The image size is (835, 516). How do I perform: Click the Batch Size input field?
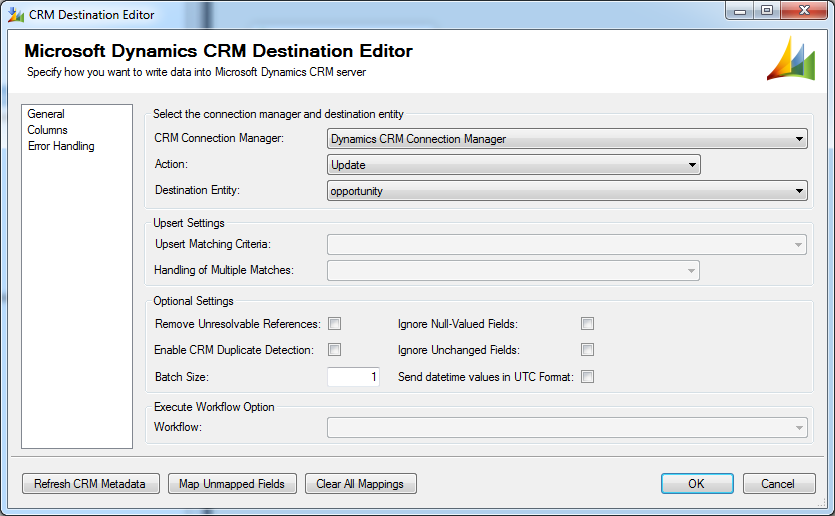coord(353,377)
